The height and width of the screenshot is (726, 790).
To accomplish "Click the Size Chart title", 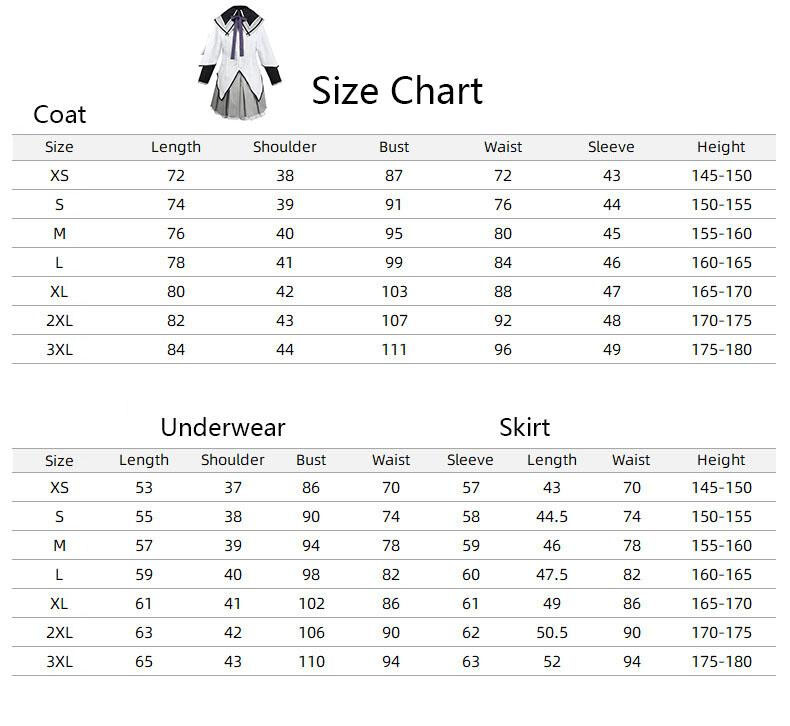I will pos(397,91).
